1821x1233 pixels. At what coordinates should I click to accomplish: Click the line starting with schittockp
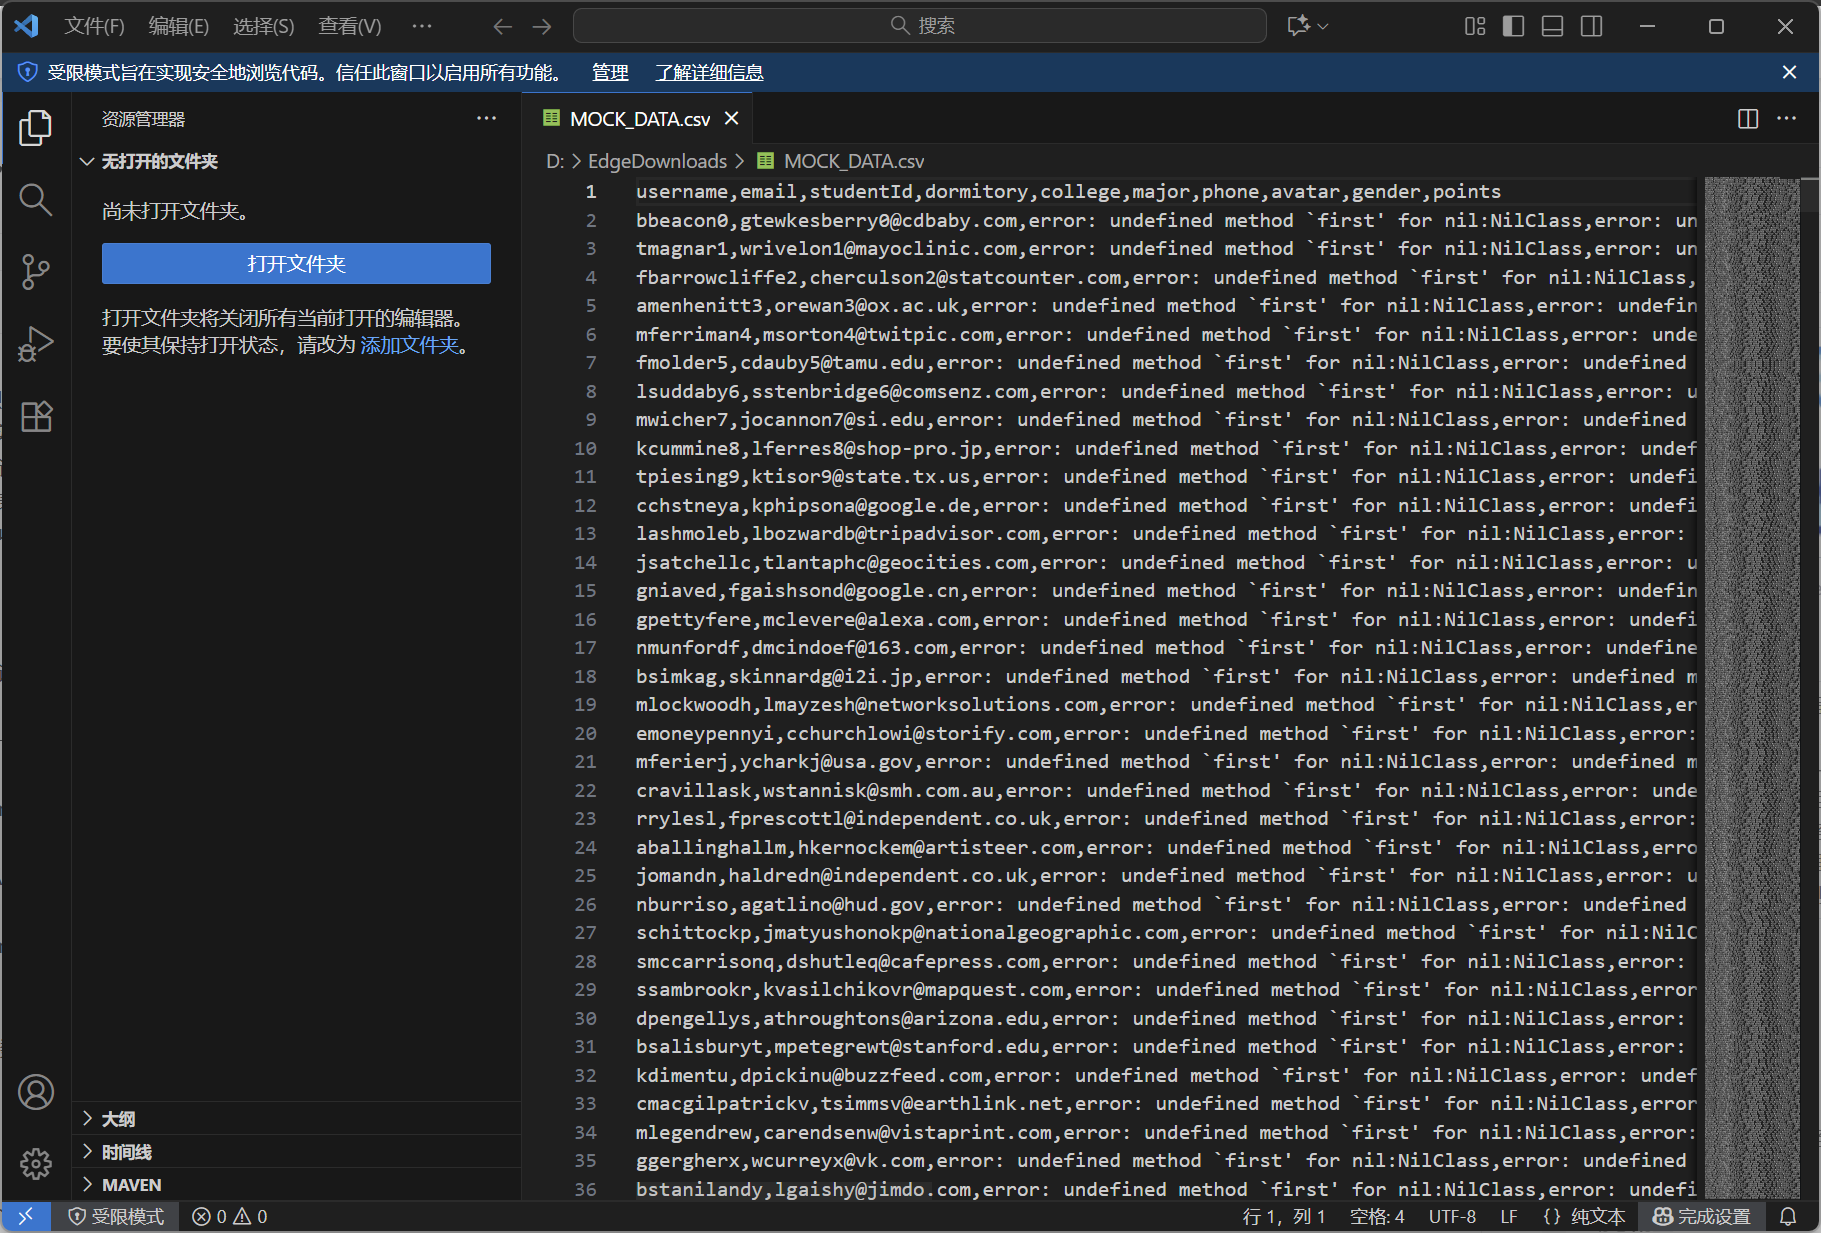click(x=1166, y=933)
